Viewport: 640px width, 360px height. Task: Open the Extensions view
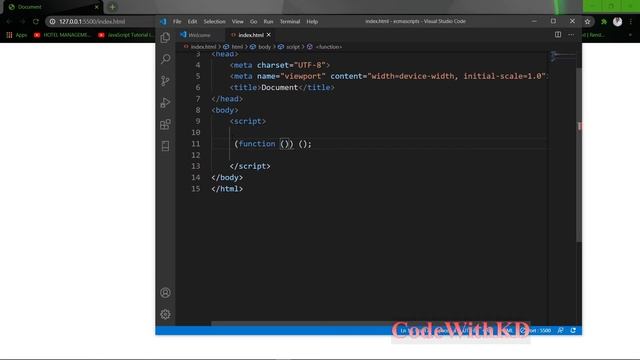click(x=165, y=124)
